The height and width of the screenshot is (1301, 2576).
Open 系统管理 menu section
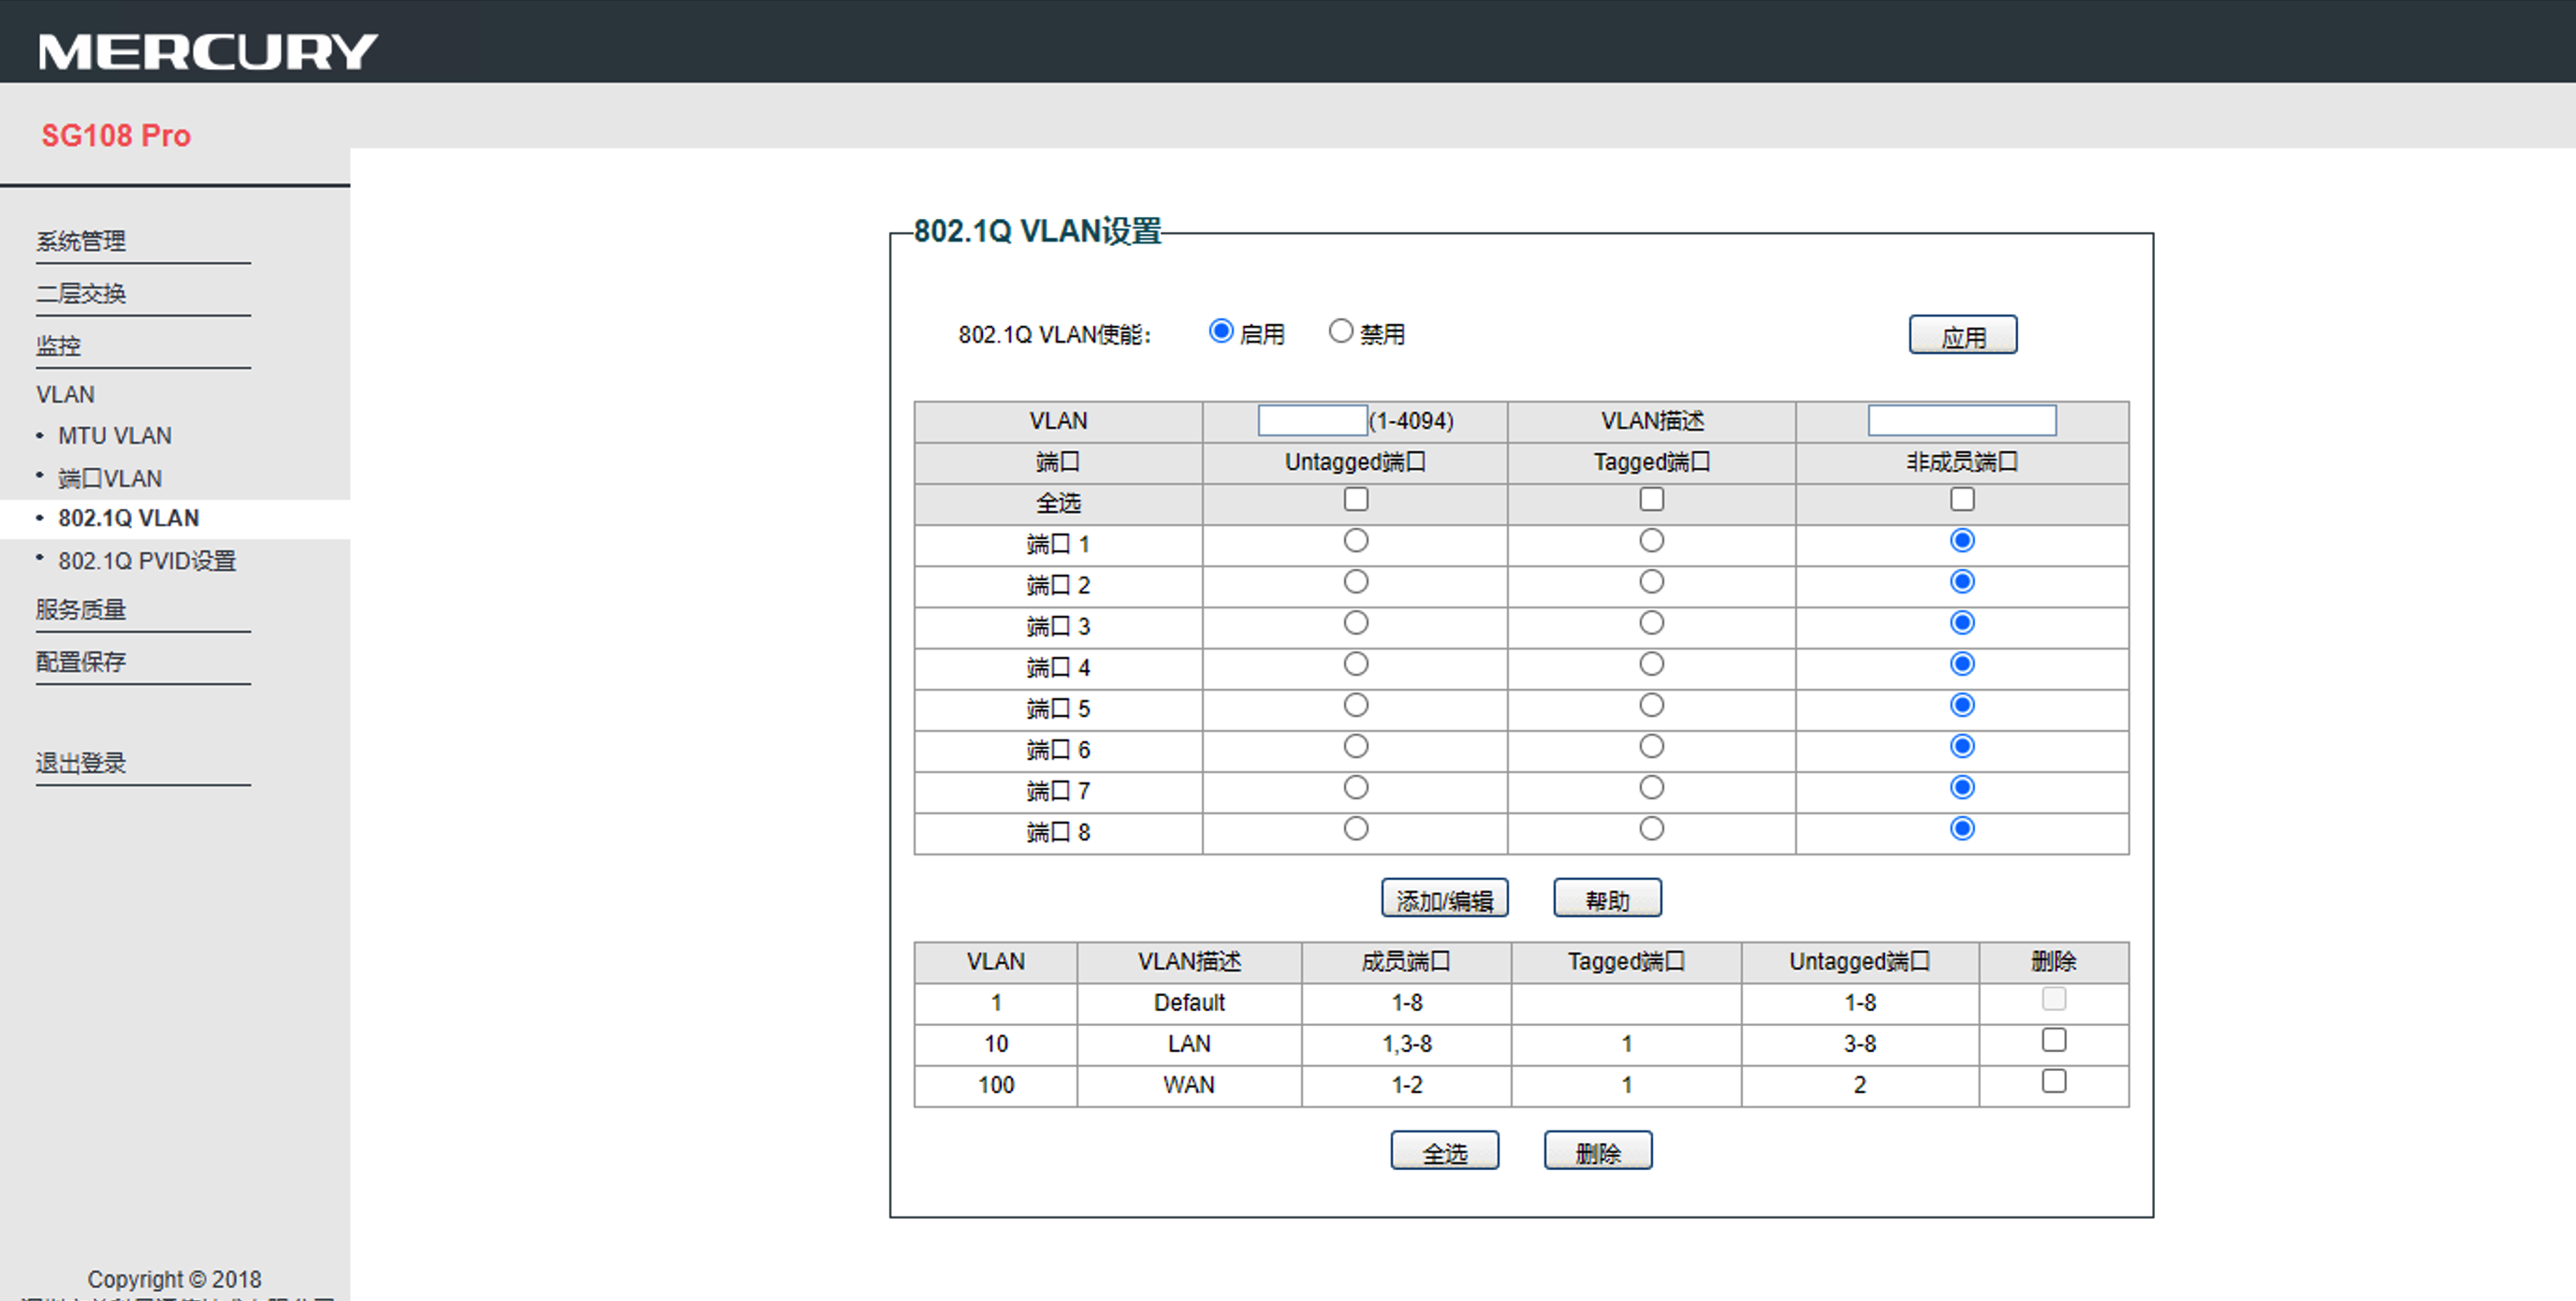click(x=81, y=241)
